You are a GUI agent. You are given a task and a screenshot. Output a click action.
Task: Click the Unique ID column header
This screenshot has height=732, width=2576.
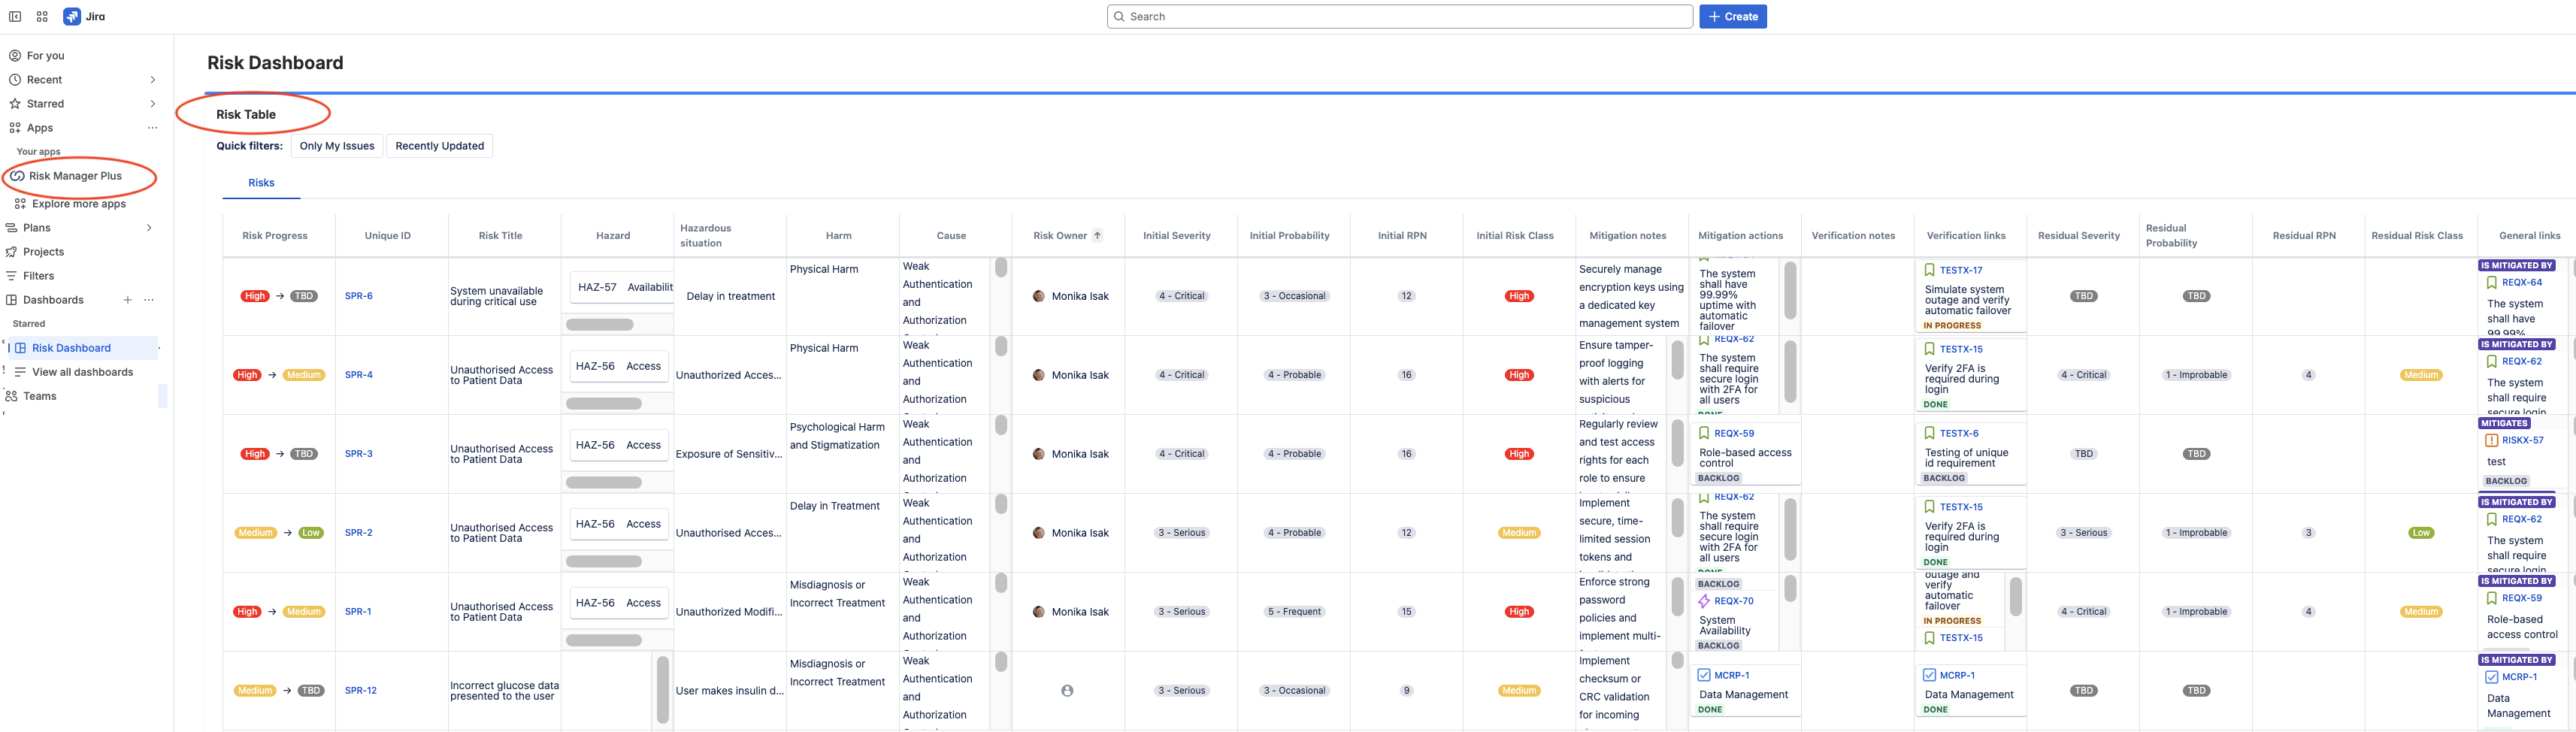[388, 236]
